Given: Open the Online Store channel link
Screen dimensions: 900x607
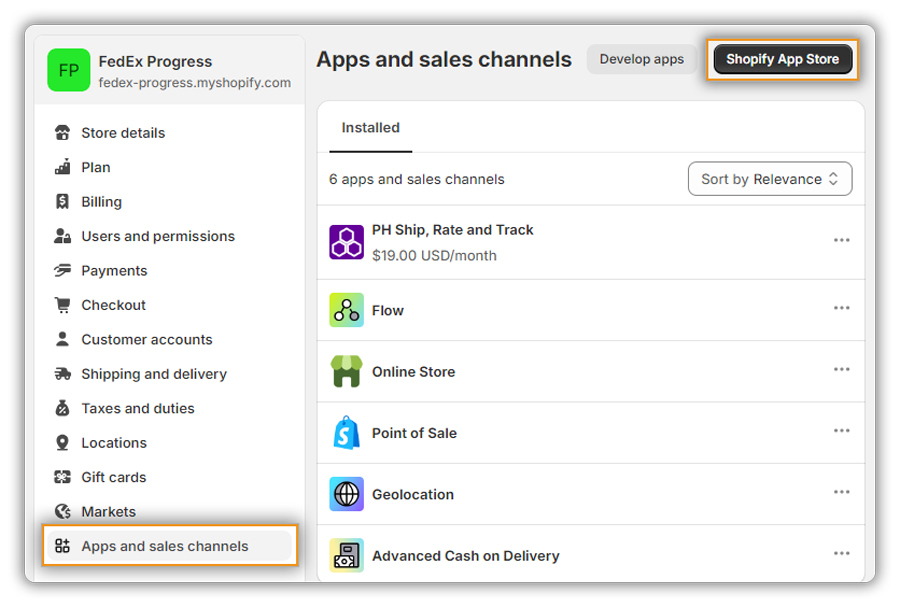Looking at the screenshot, I should point(413,372).
